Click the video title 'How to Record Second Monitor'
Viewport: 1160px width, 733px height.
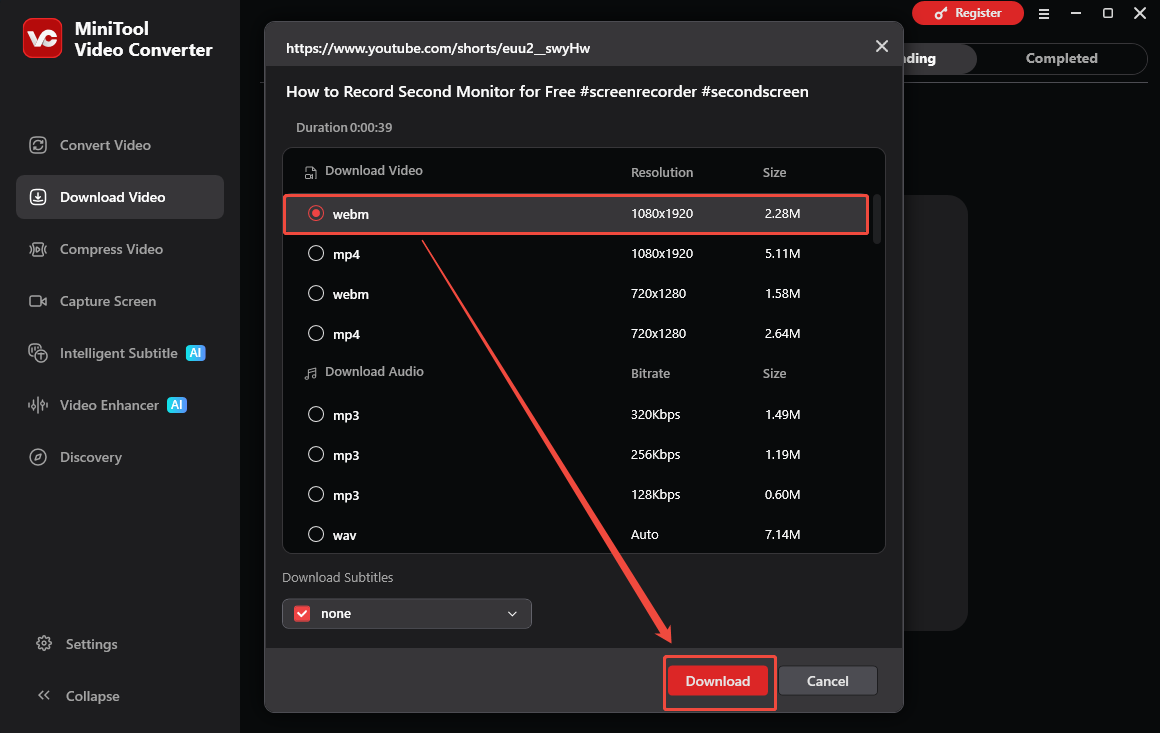[x=547, y=92]
